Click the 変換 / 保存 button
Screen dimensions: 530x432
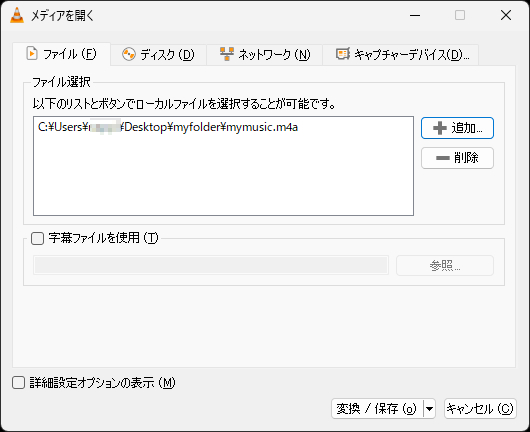(x=377, y=409)
